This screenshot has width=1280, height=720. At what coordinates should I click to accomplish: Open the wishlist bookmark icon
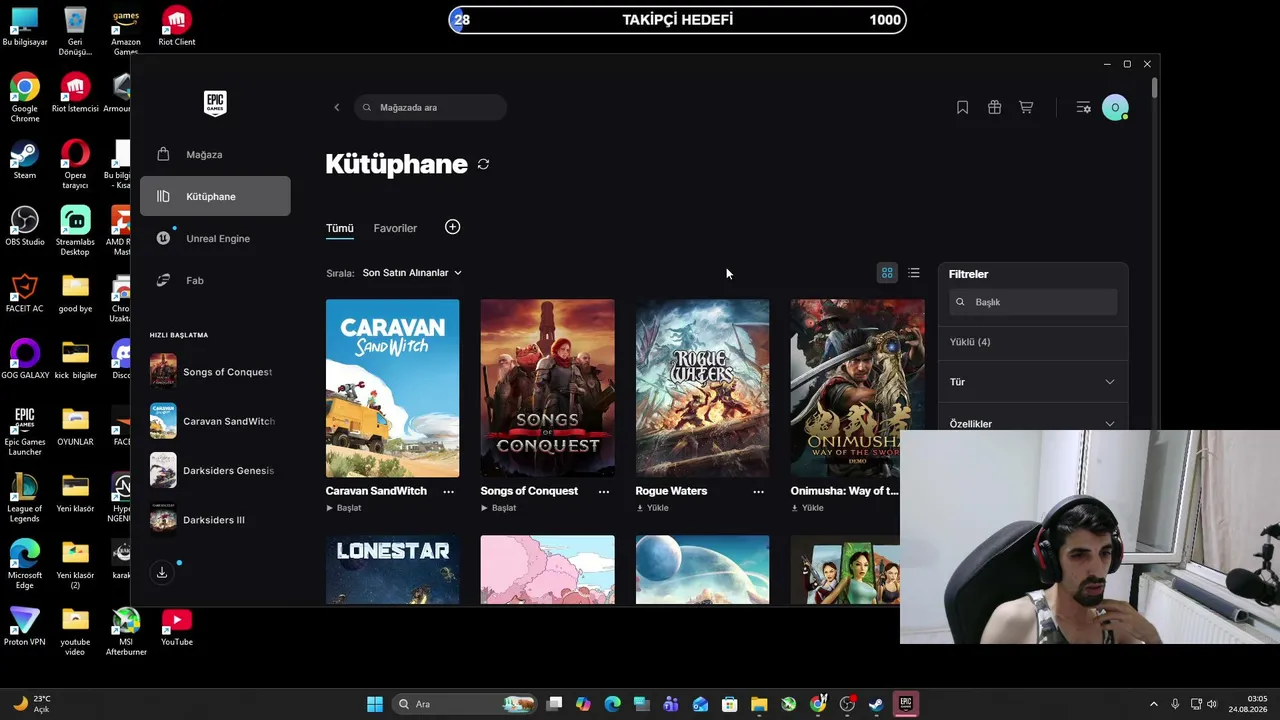(x=962, y=108)
